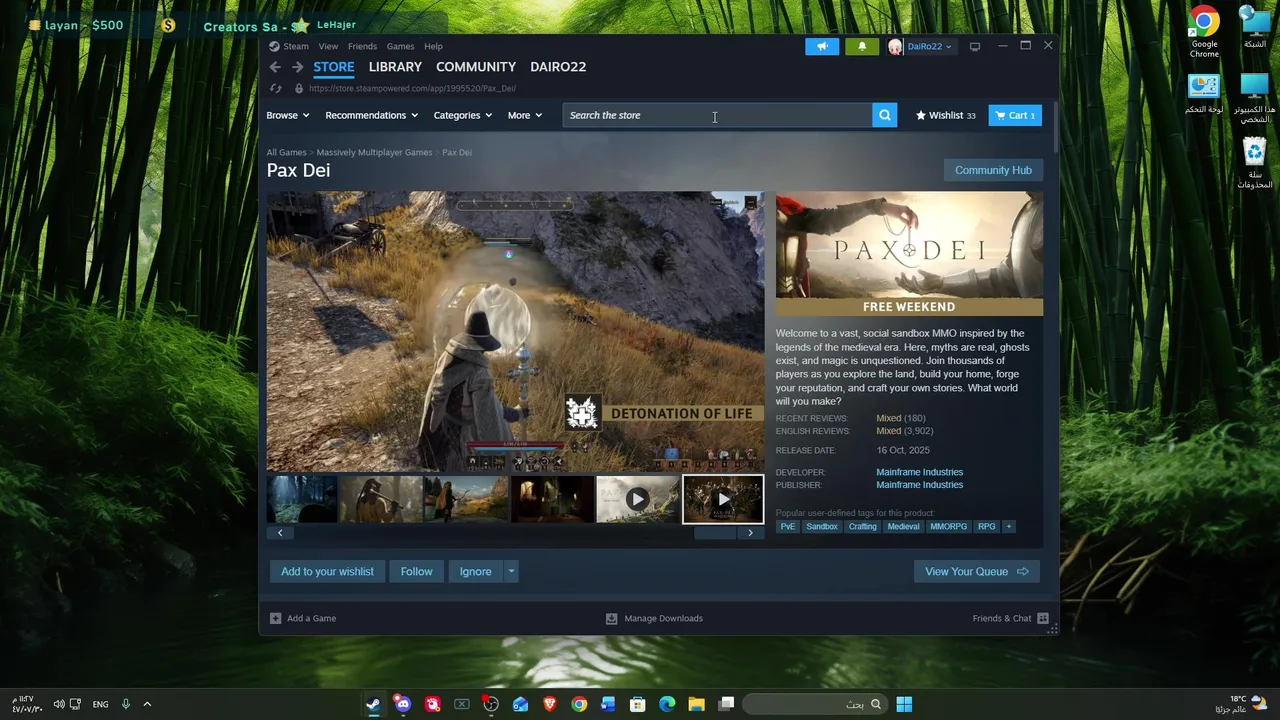Open the Games menu
This screenshot has height=720, width=1280.
click(400, 46)
